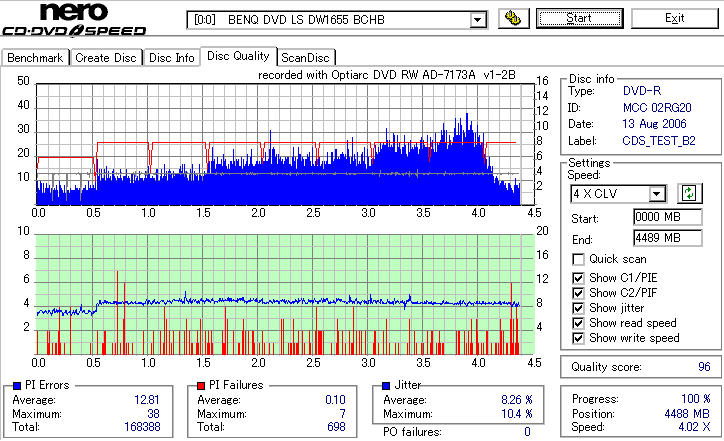Click the blue Jitter legend square
The width and height of the screenshot is (724, 441).
[386, 386]
